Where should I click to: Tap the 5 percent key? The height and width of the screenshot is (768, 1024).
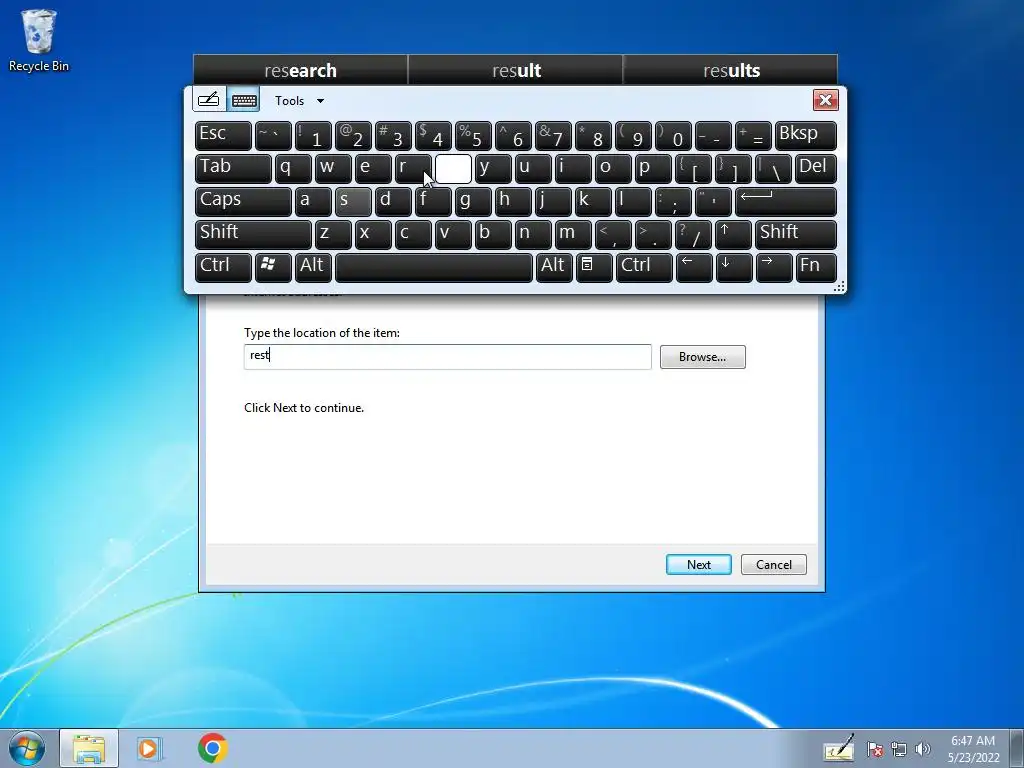[473, 136]
